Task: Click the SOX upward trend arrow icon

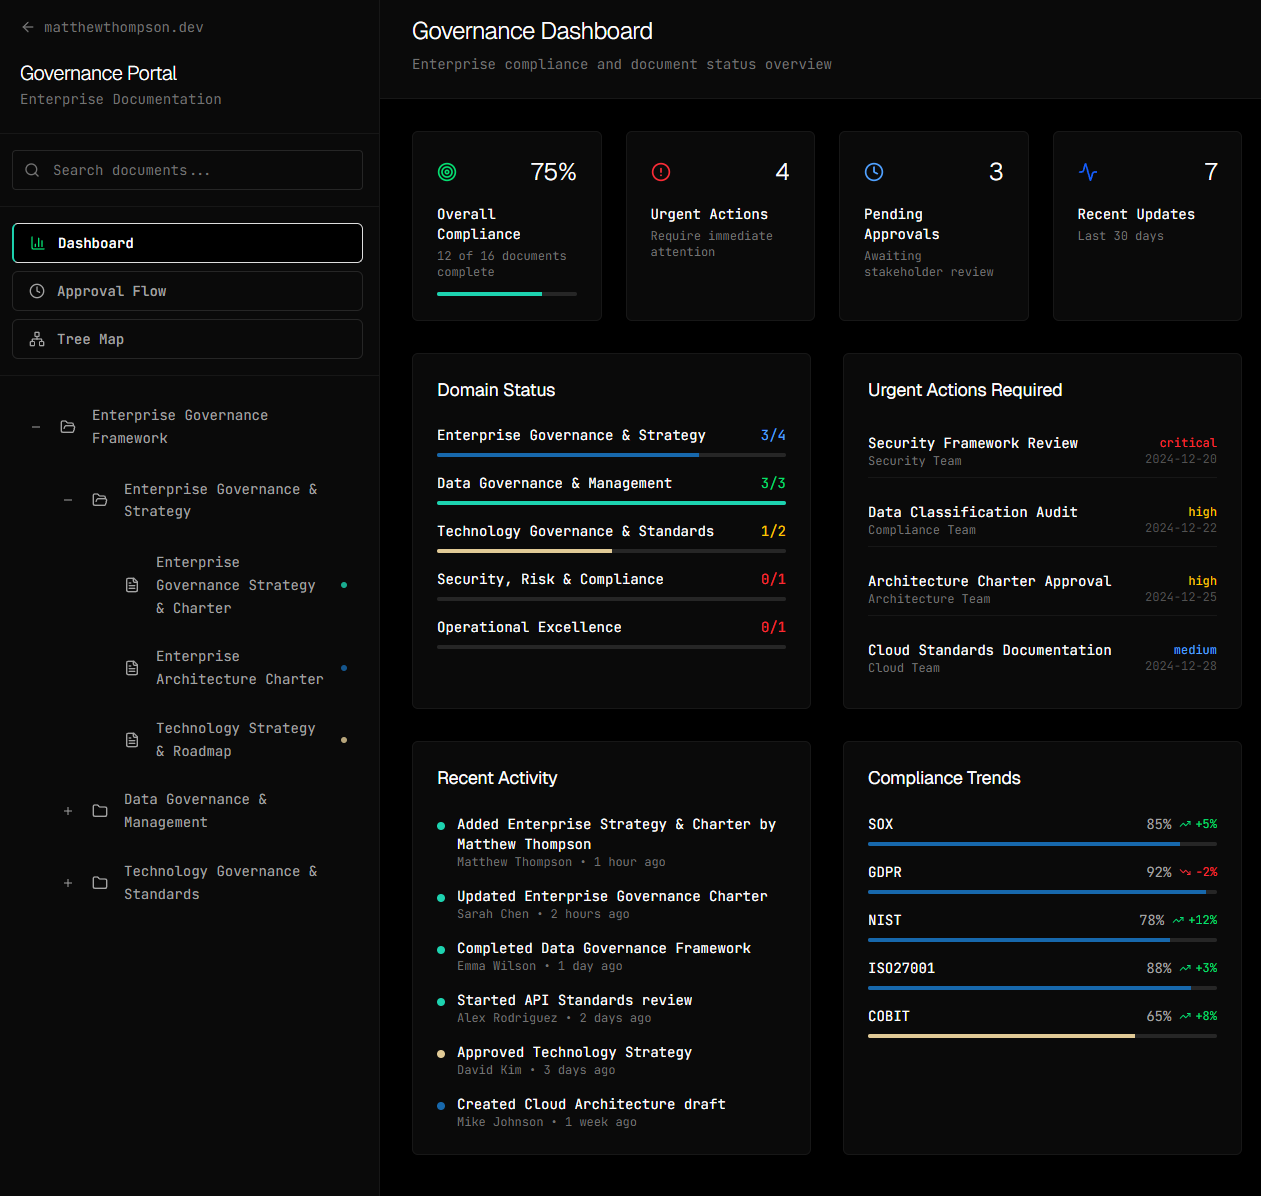Action: coord(1185,825)
